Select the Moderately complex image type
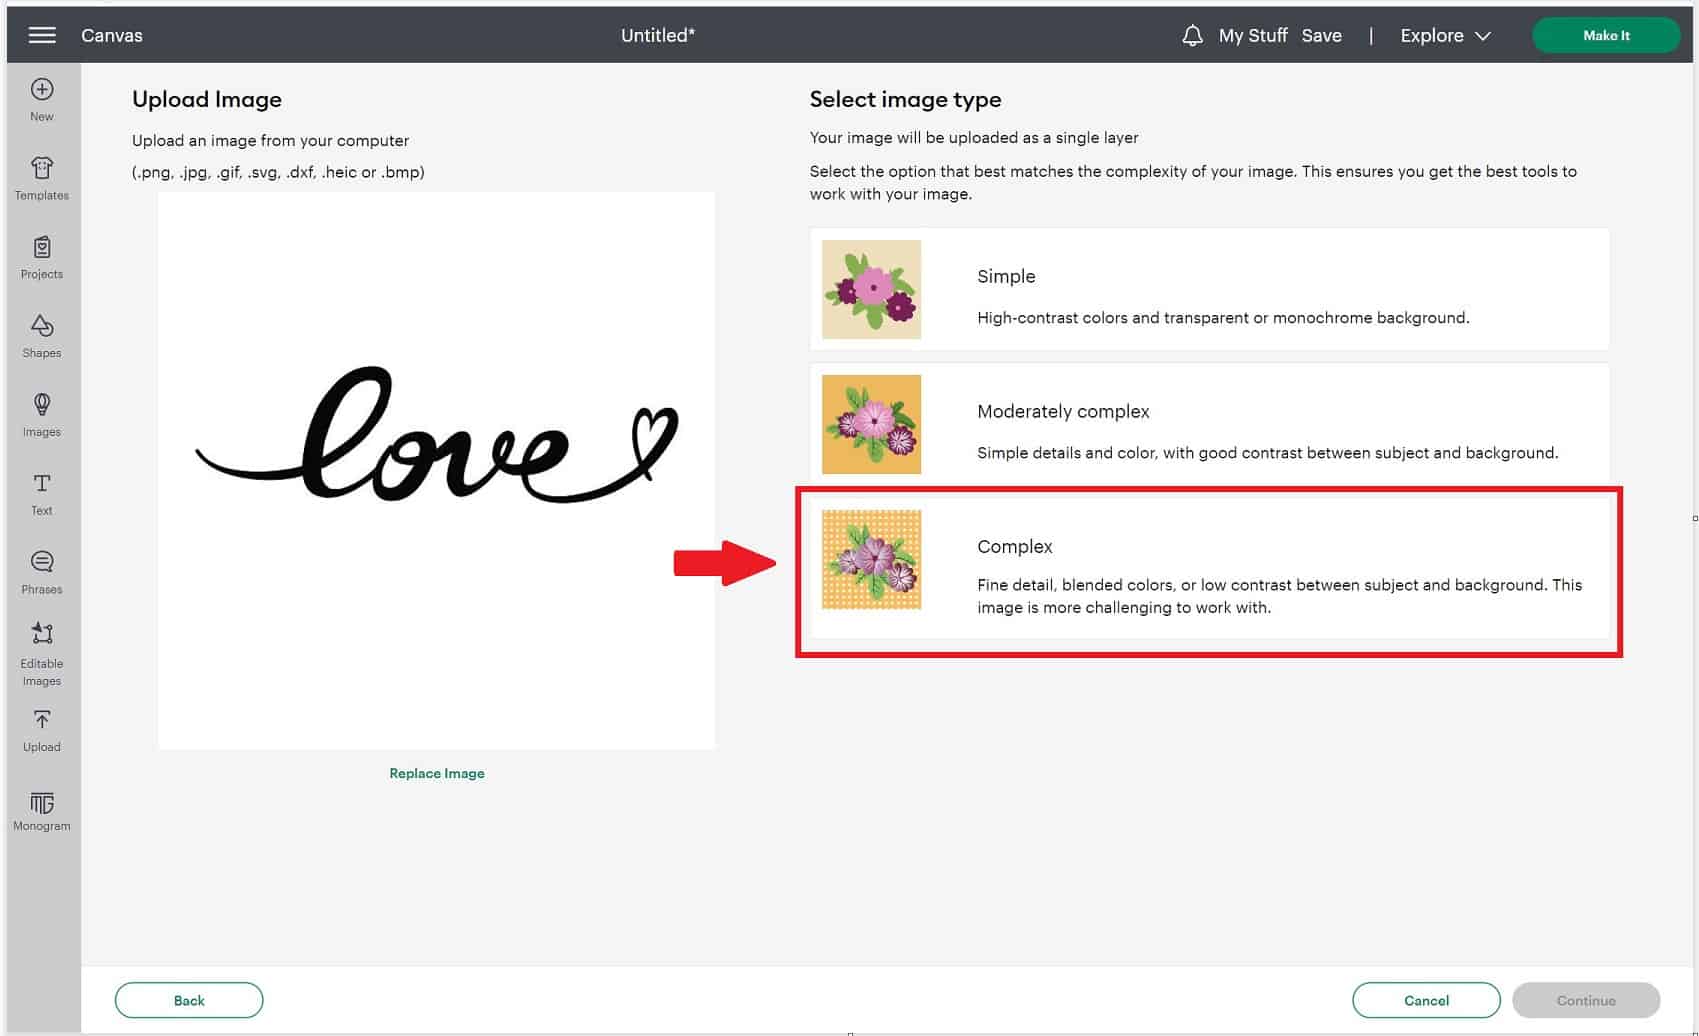Image resolution: width=1699 pixels, height=1036 pixels. click(x=1208, y=424)
